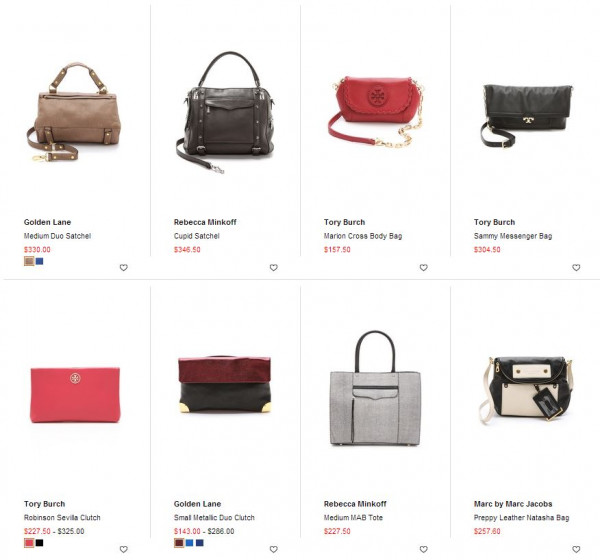Open the Cupid Satchel product link

197,236
